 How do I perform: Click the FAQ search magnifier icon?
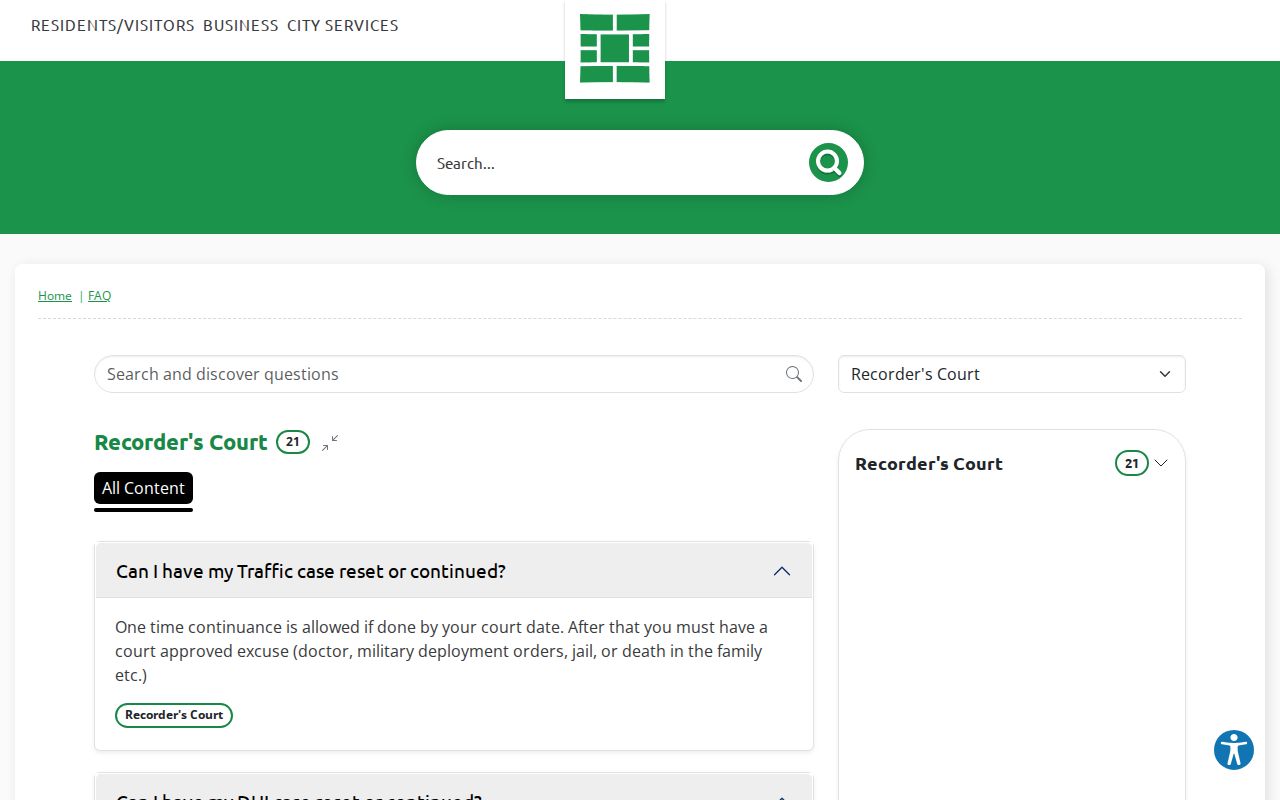(794, 374)
